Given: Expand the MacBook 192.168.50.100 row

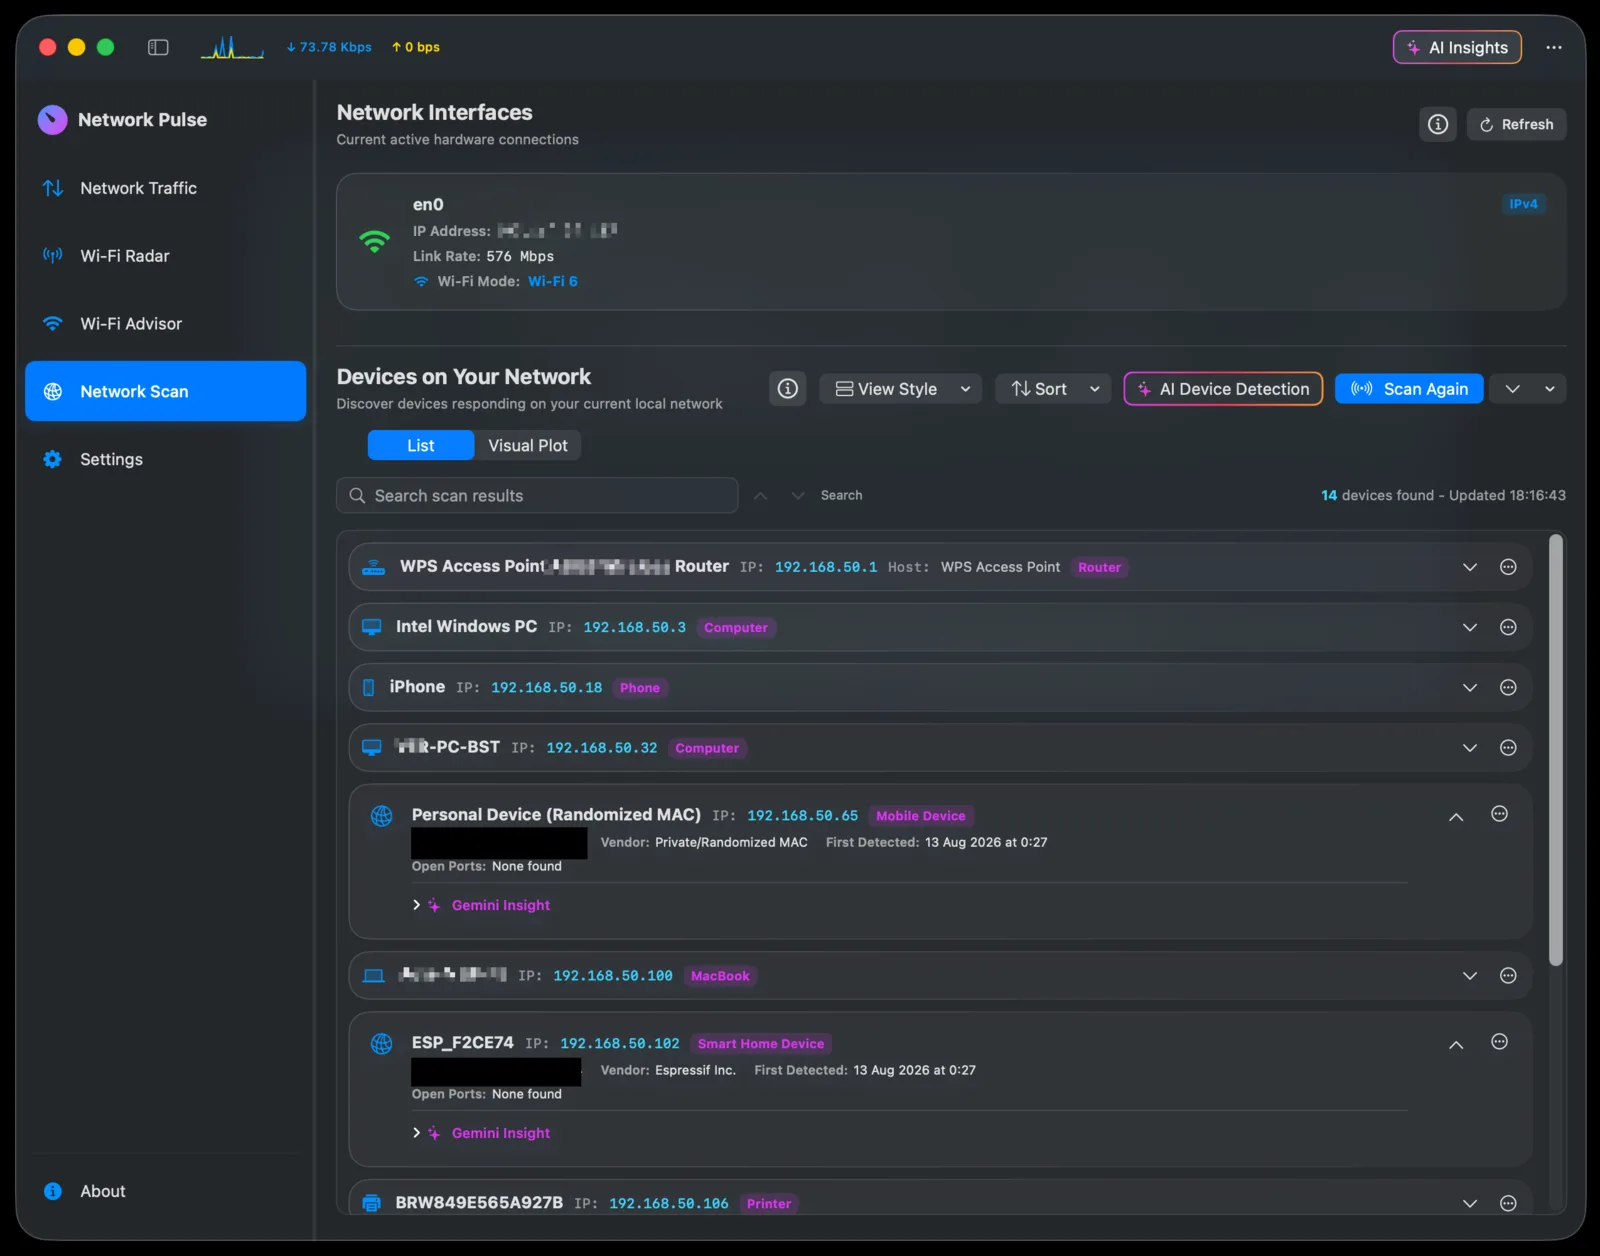Looking at the screenshot, I should 1469,976.
